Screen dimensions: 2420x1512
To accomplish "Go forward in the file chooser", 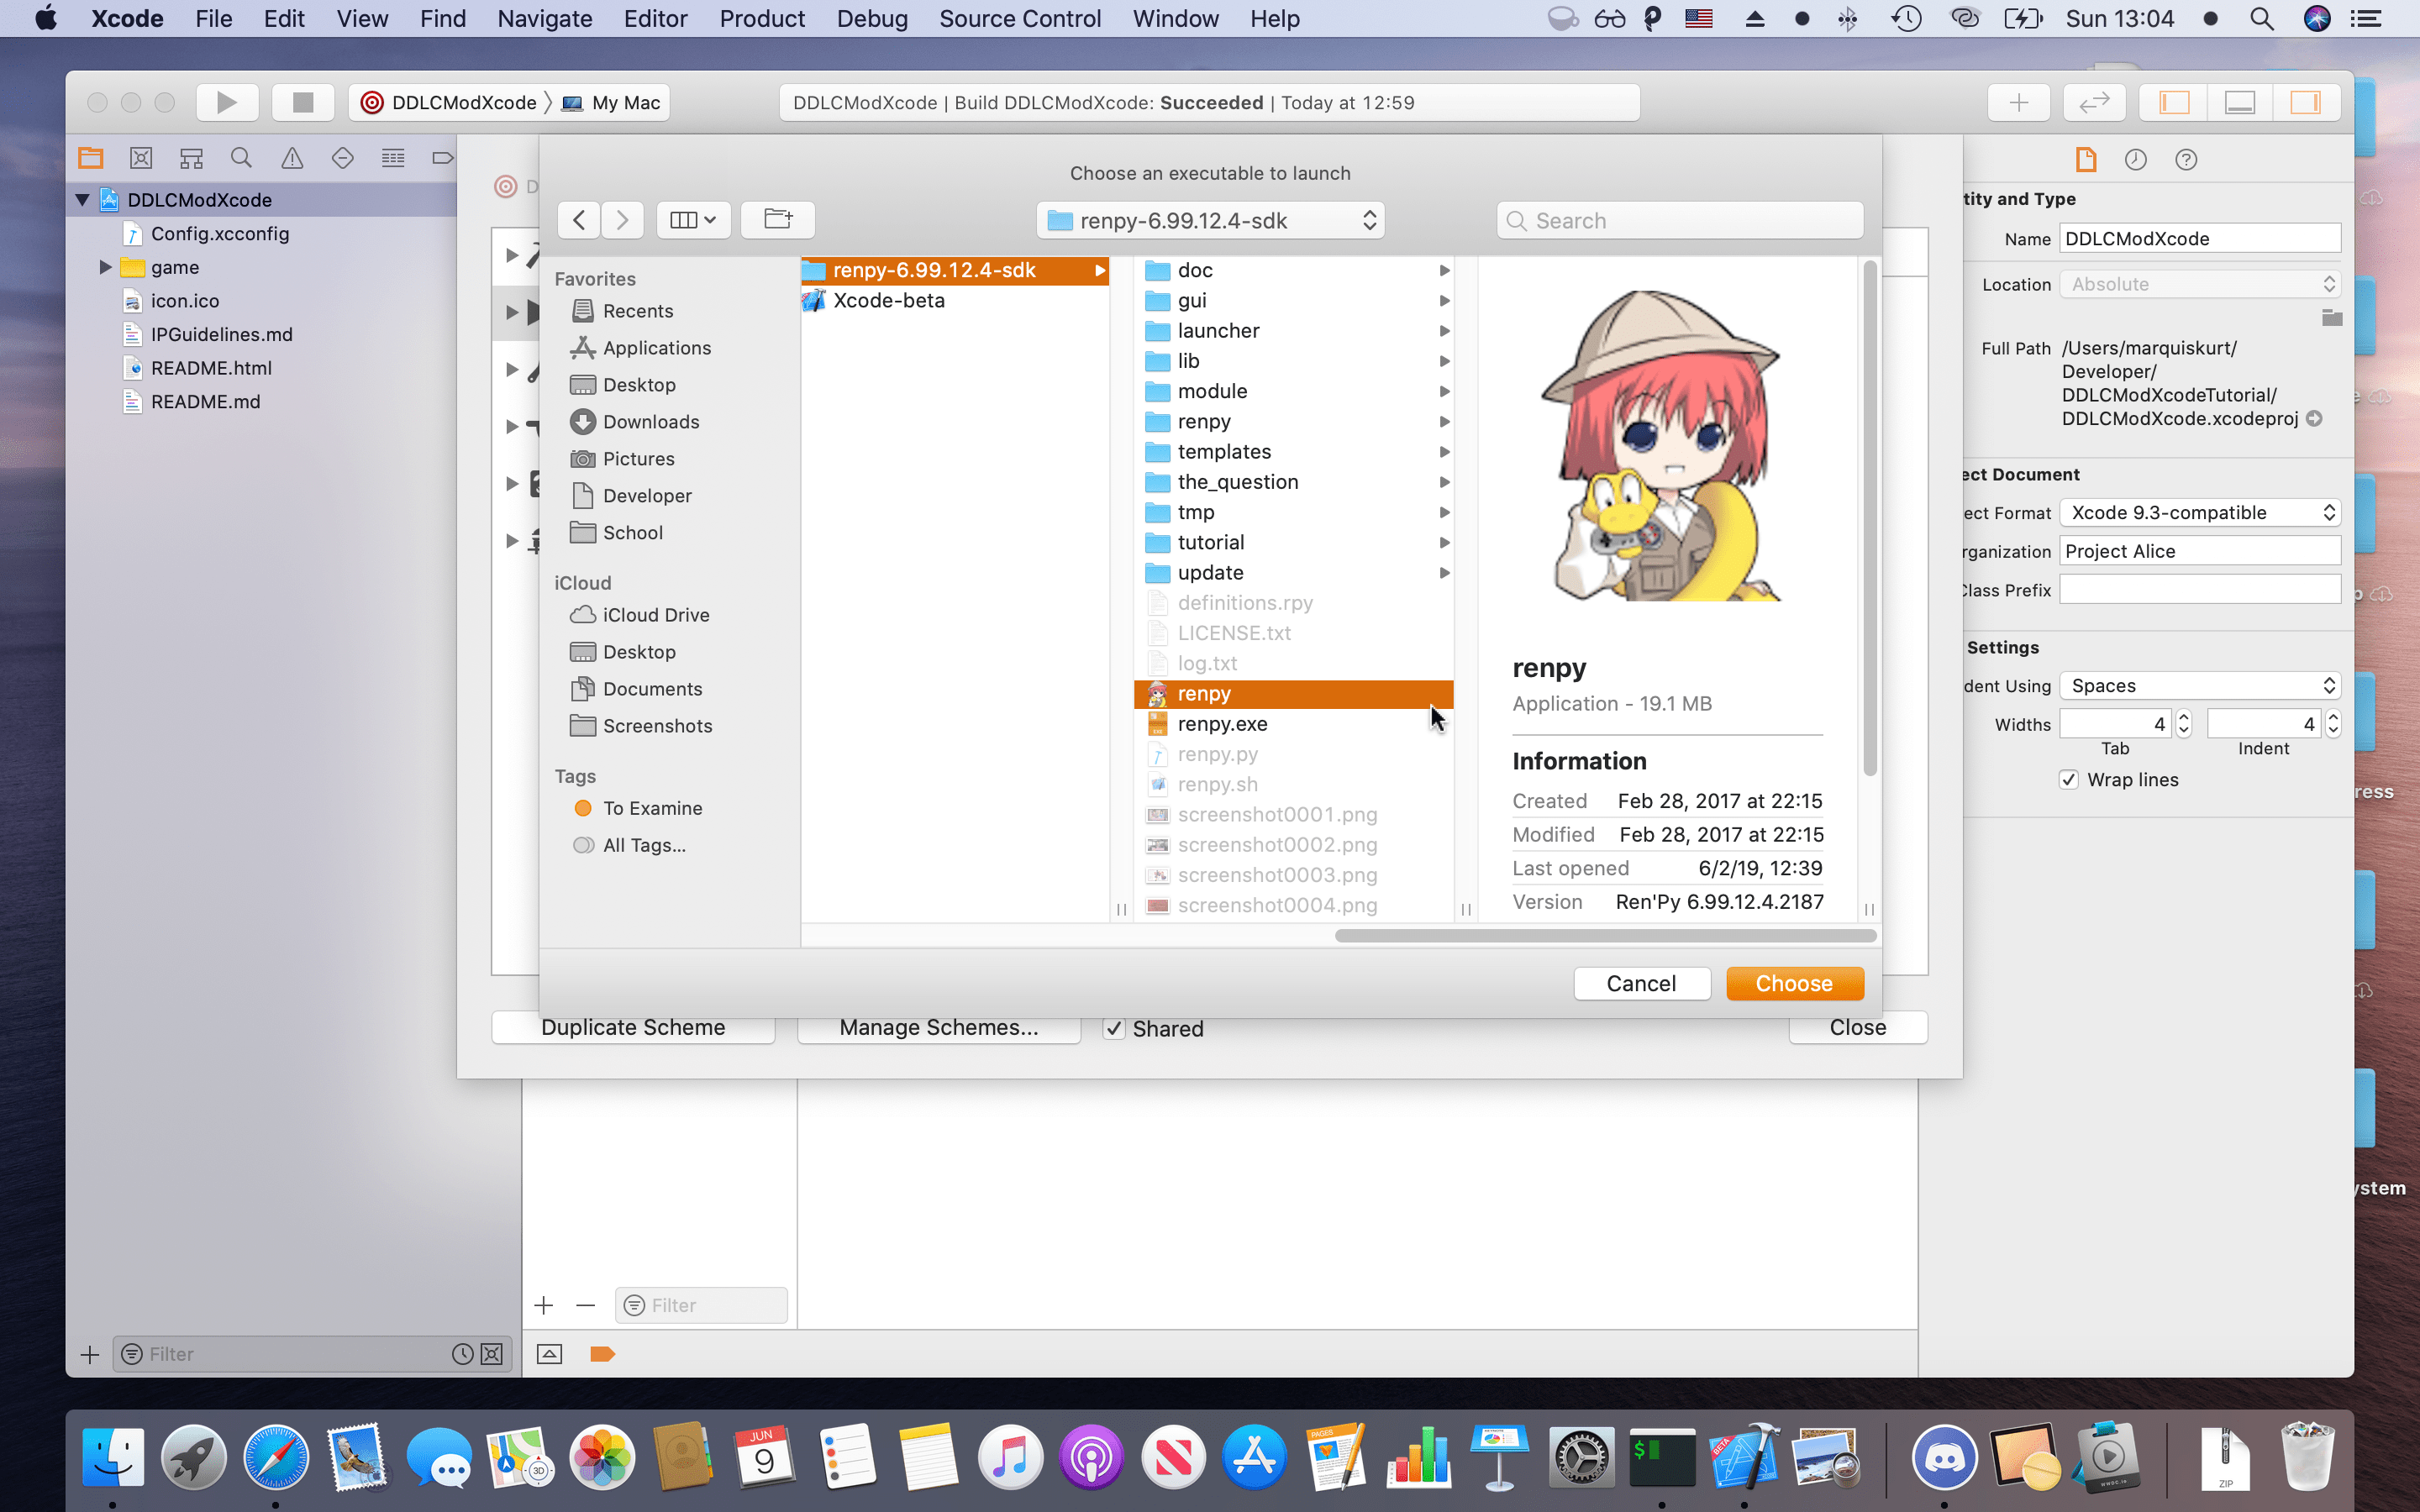I will pyautogui.click(x=622, y=220).
